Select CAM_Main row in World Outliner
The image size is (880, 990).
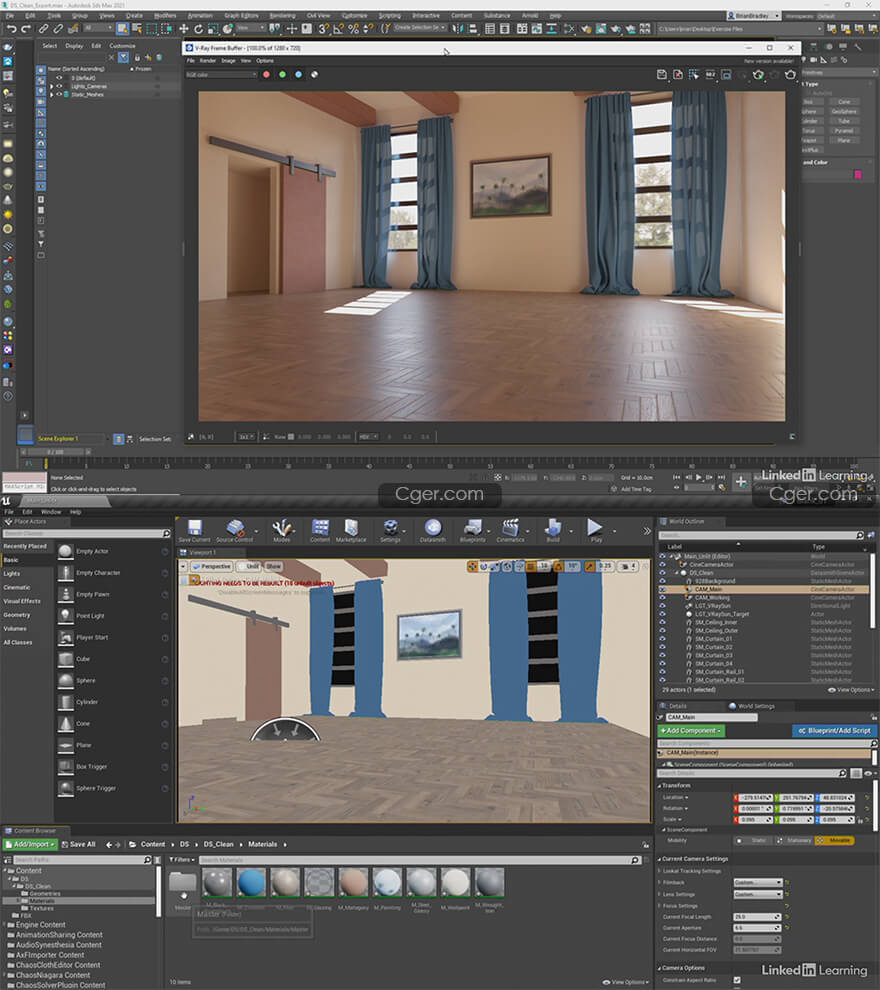[x=764, y=589]
